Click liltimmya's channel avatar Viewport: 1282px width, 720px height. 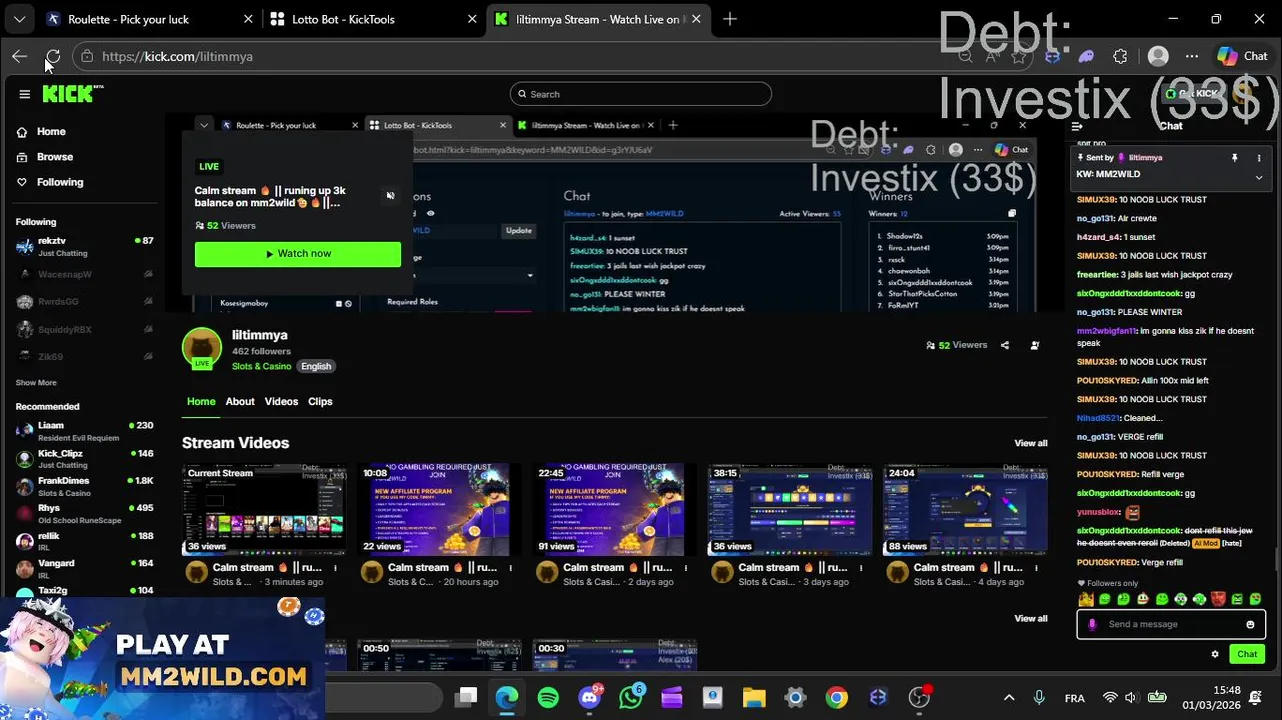[202, 348]
